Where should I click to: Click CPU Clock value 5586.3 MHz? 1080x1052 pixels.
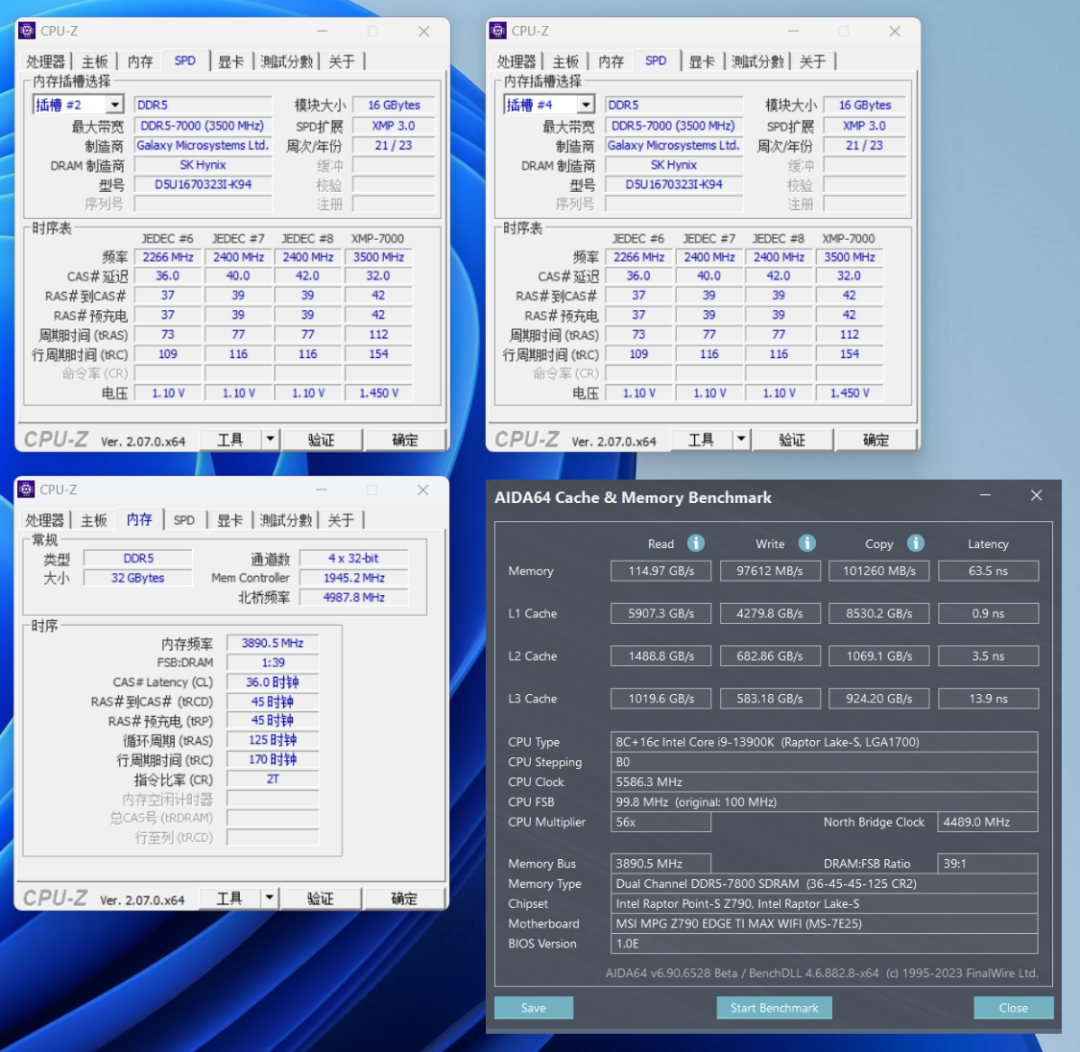[824, 782]
